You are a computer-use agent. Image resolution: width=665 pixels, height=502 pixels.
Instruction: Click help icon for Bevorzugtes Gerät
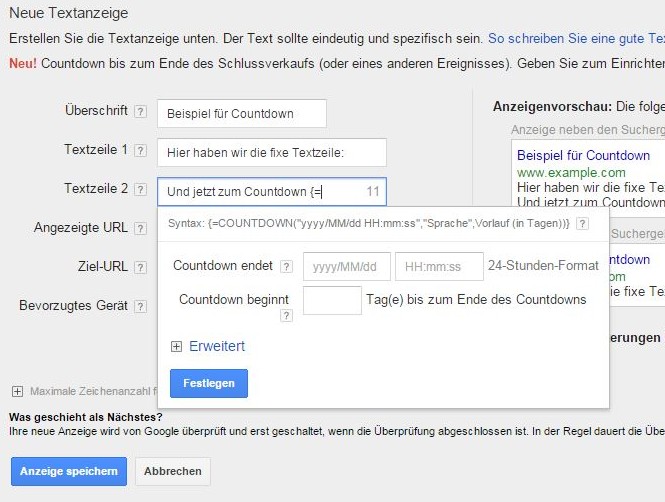(140, 306)
